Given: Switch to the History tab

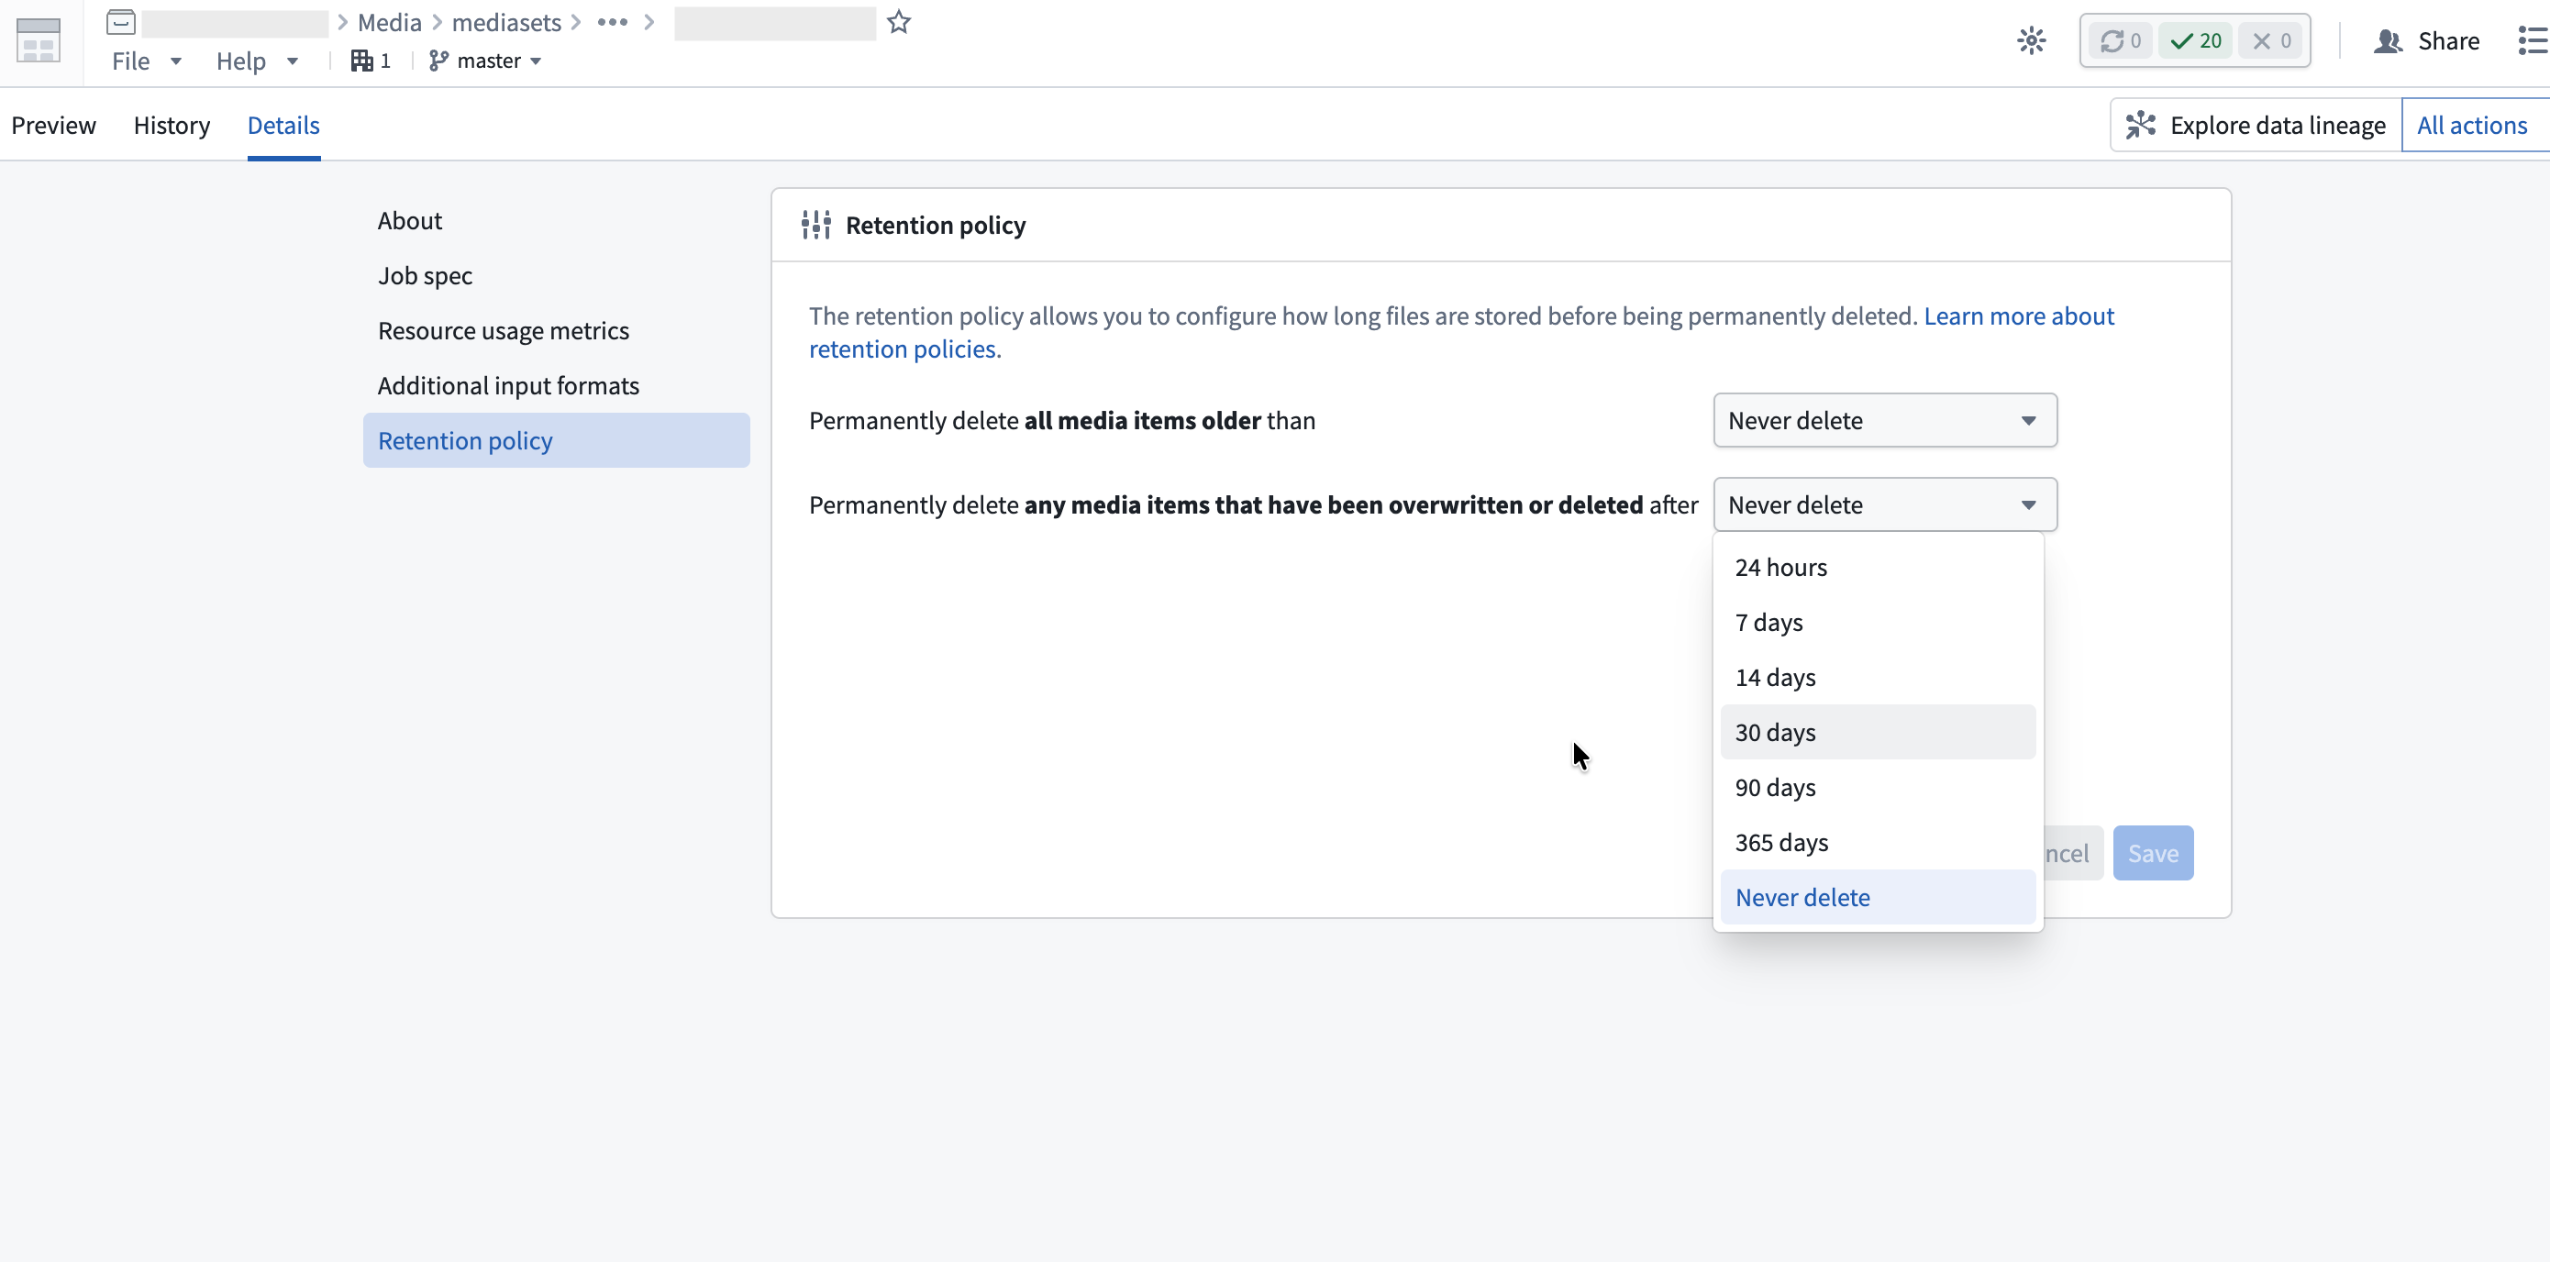Looking at the screenshot, I should [172, 125].
